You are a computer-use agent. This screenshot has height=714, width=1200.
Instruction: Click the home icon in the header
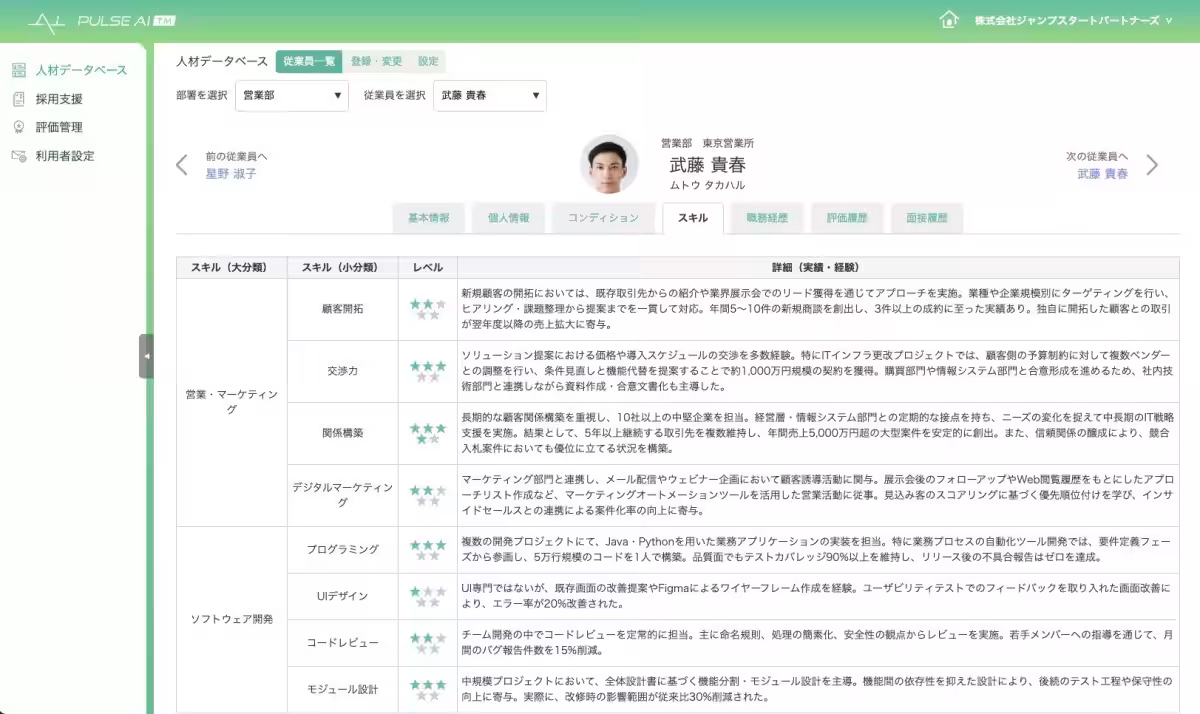(x=948, y=17)
